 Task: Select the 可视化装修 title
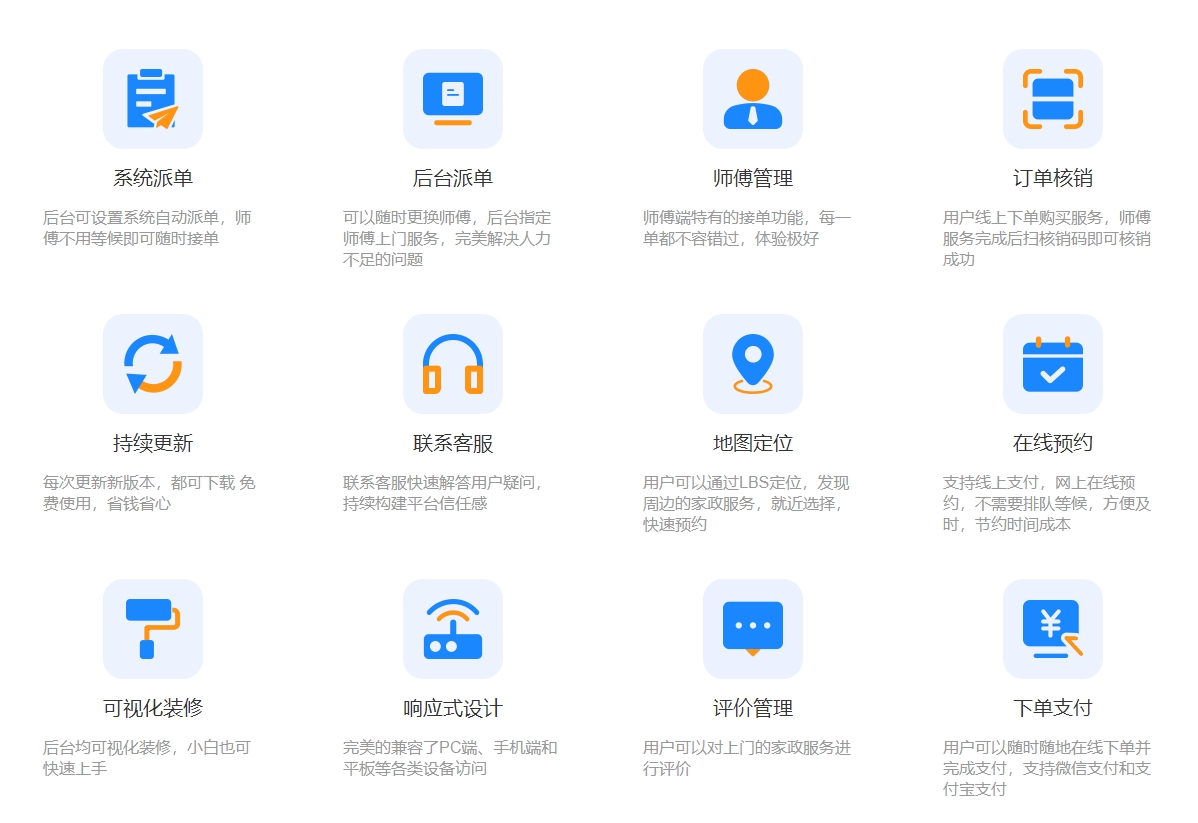[153, 708]
